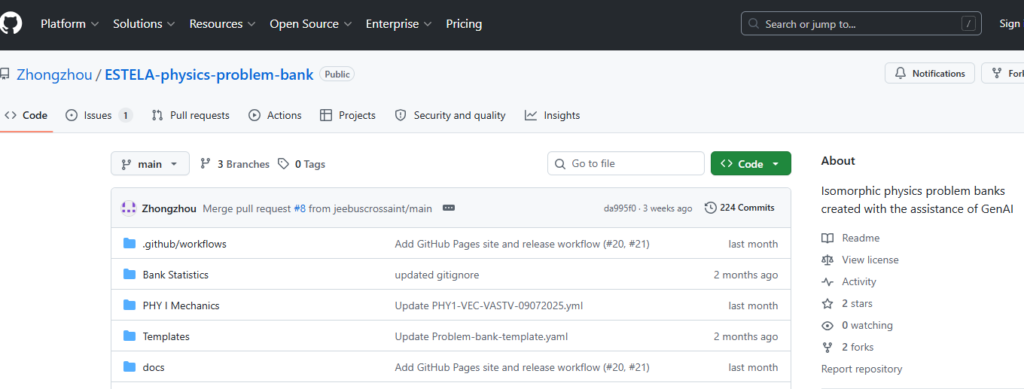Open the Resources dropdown

pyautogui.click(x=222, y=24)
